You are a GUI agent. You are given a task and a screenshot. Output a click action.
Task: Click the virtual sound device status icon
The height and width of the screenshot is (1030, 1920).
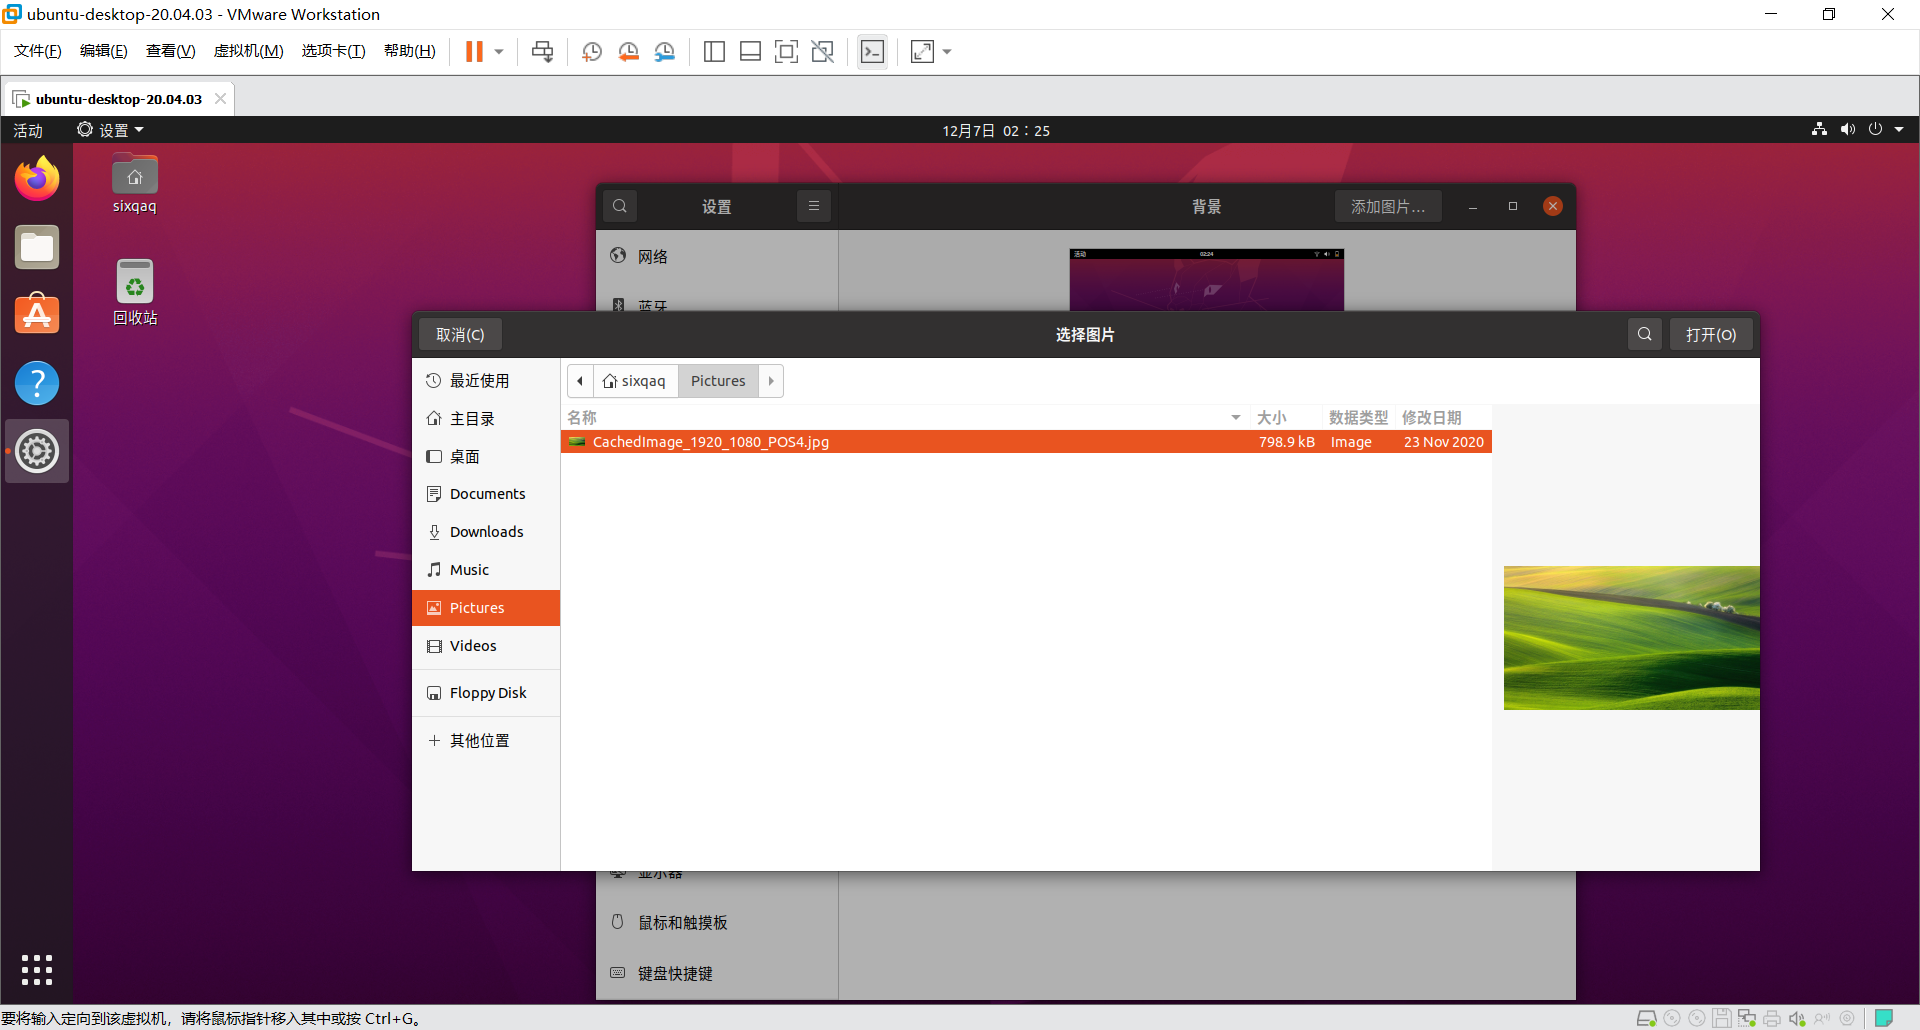[x=1797, y=1018]
